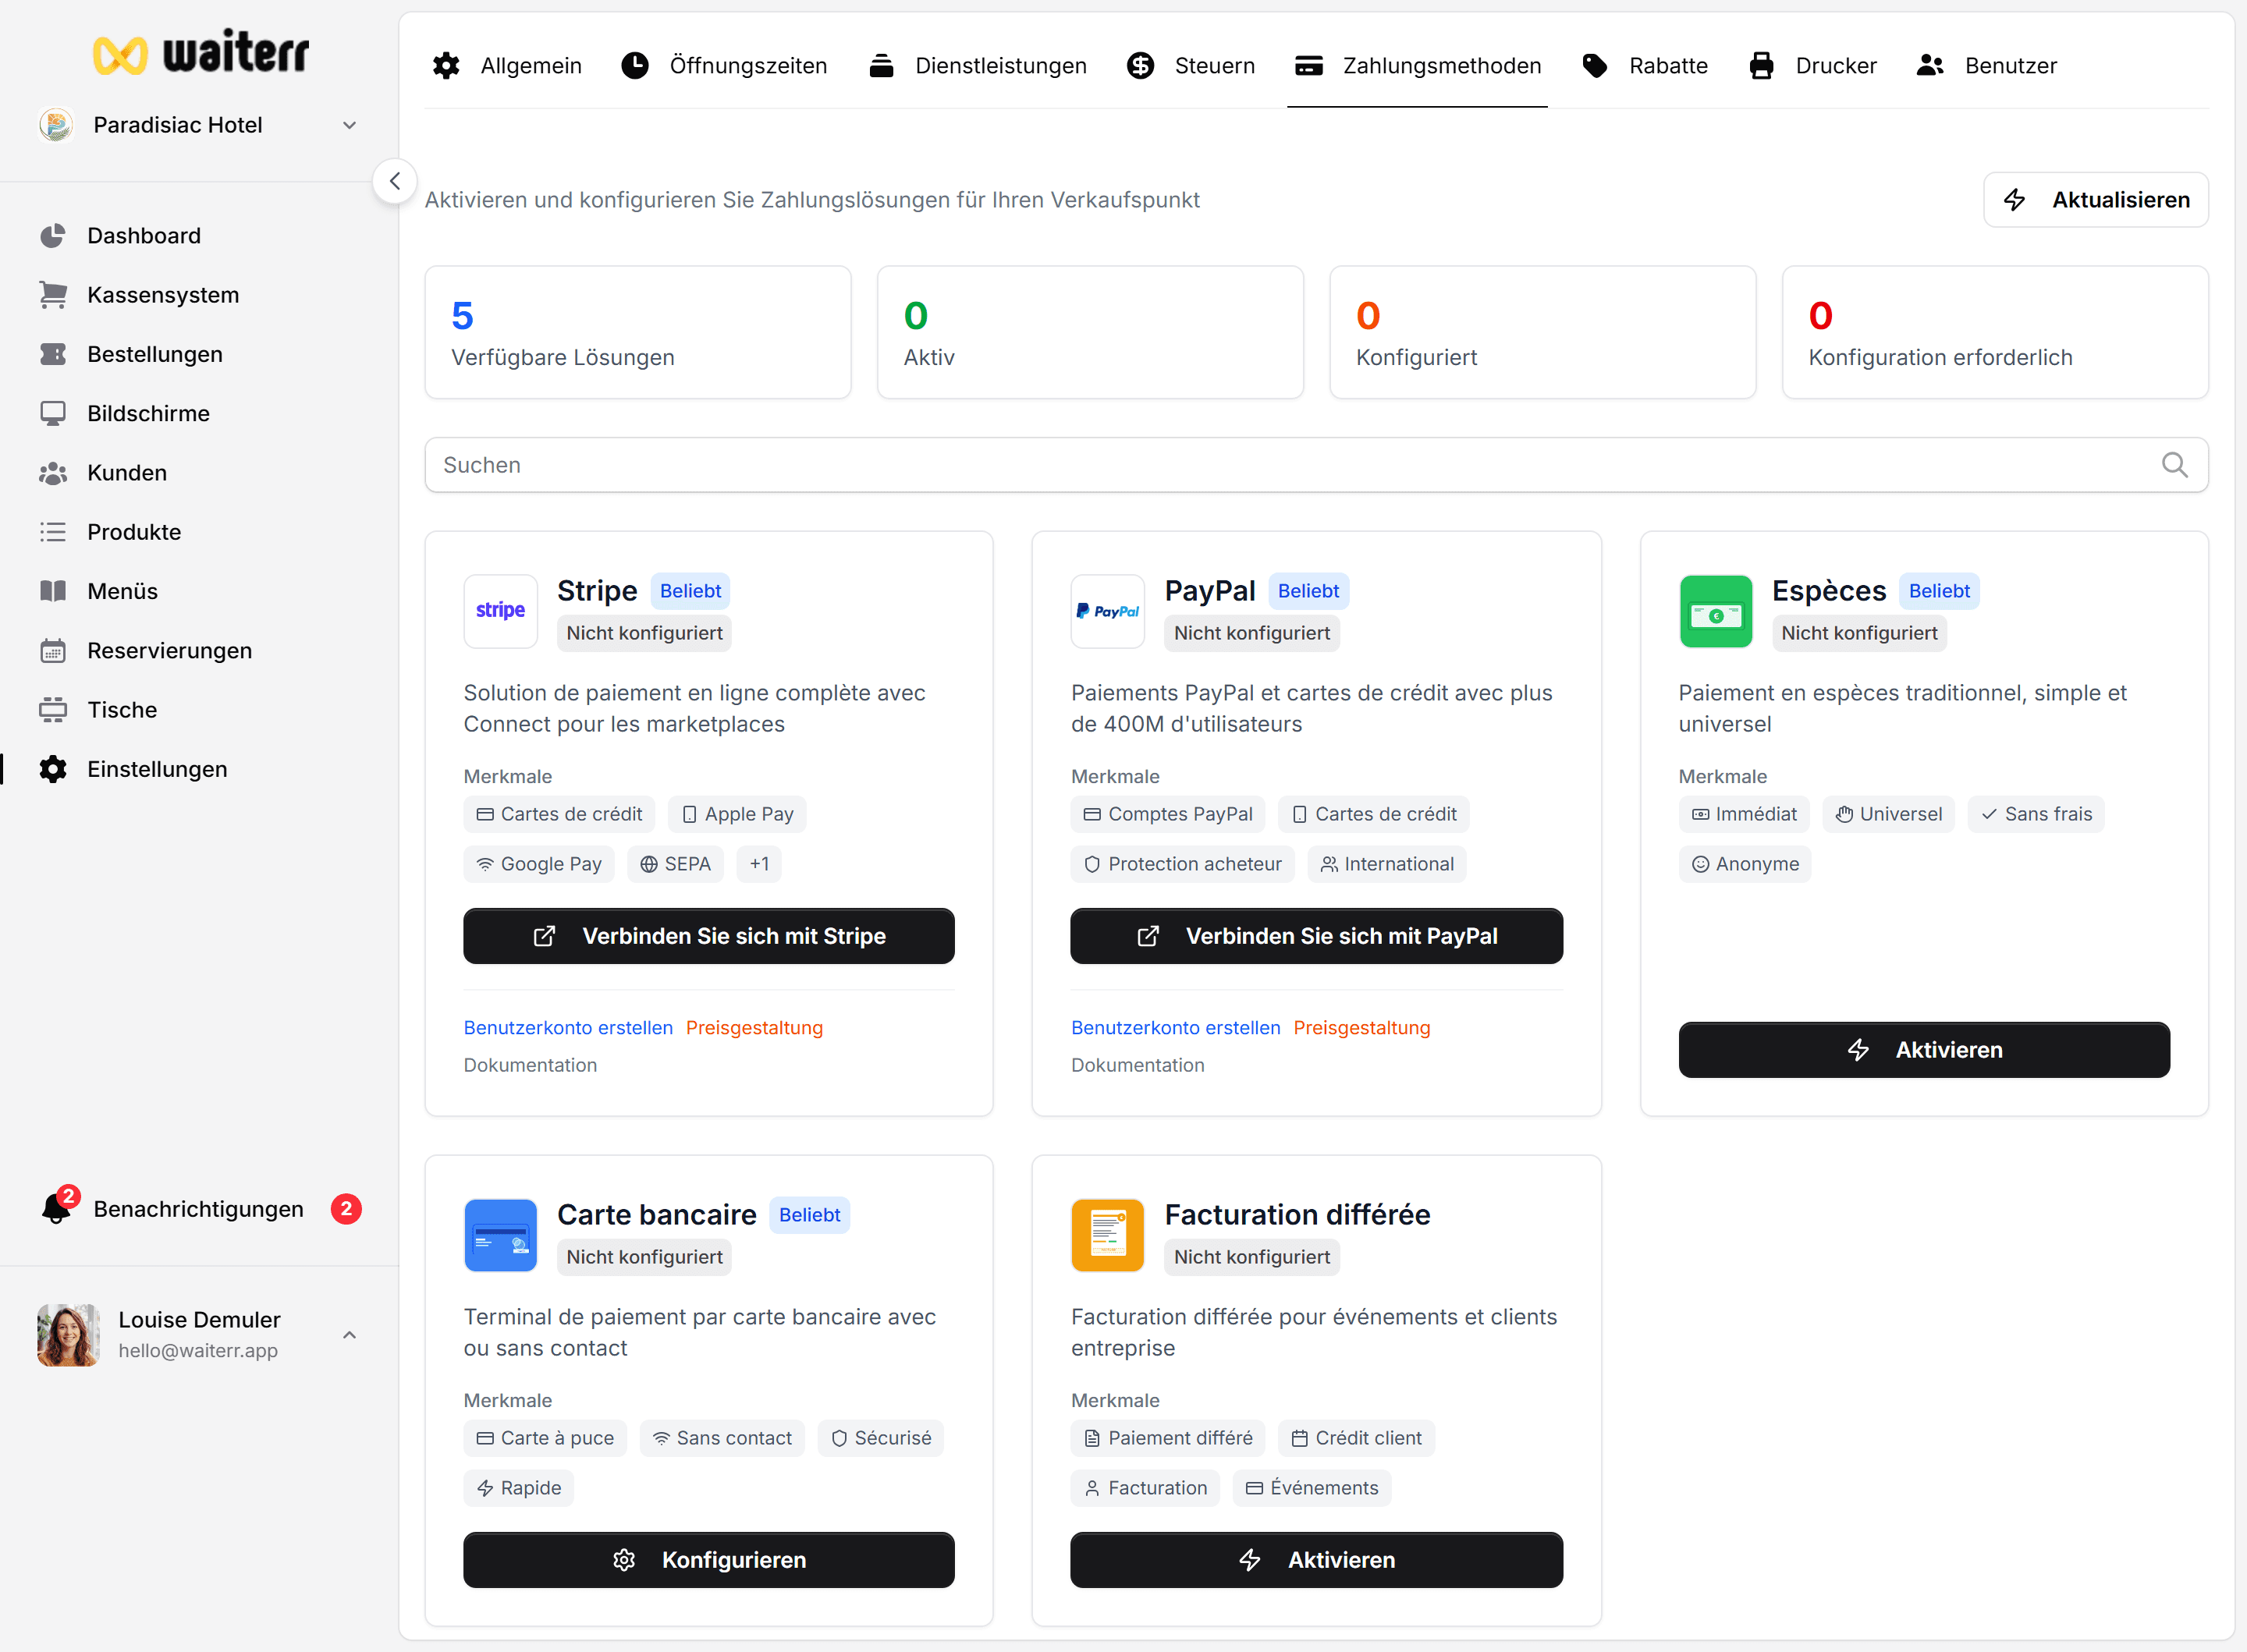
Task: Click Verbinden Sie sich mit PayPal
Action: pyautogui.click(x=1316, y=936)
